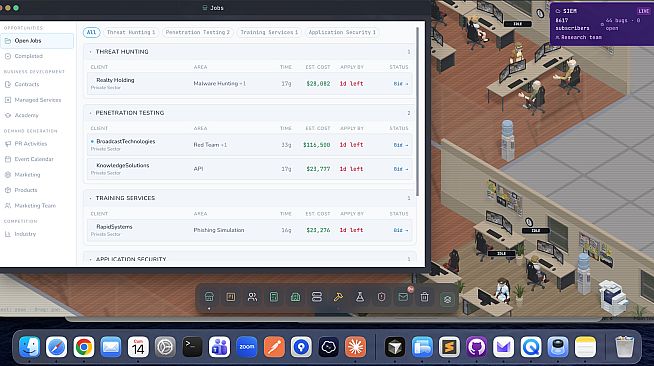Open the Academy sidebar item
The image size is (654, 366).
37,115
